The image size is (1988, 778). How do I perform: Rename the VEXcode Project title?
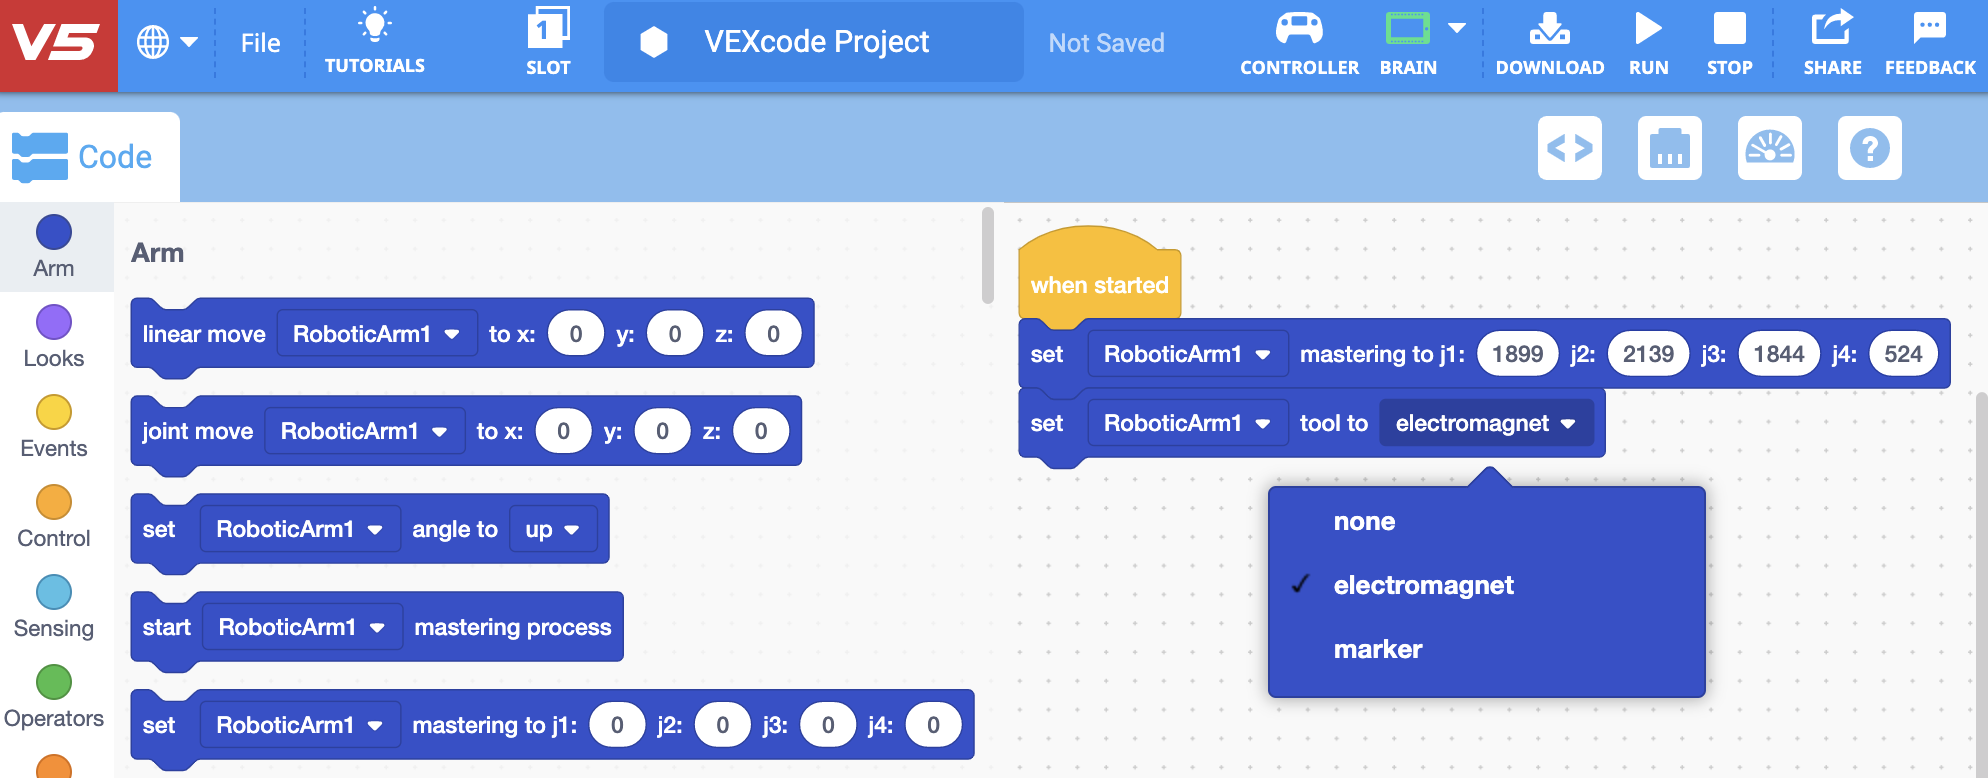coord(816,42)
